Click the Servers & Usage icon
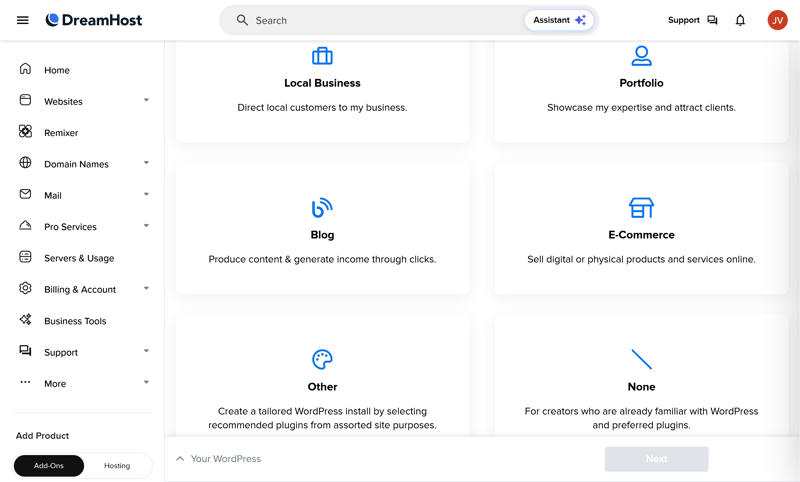 point(25,257)
